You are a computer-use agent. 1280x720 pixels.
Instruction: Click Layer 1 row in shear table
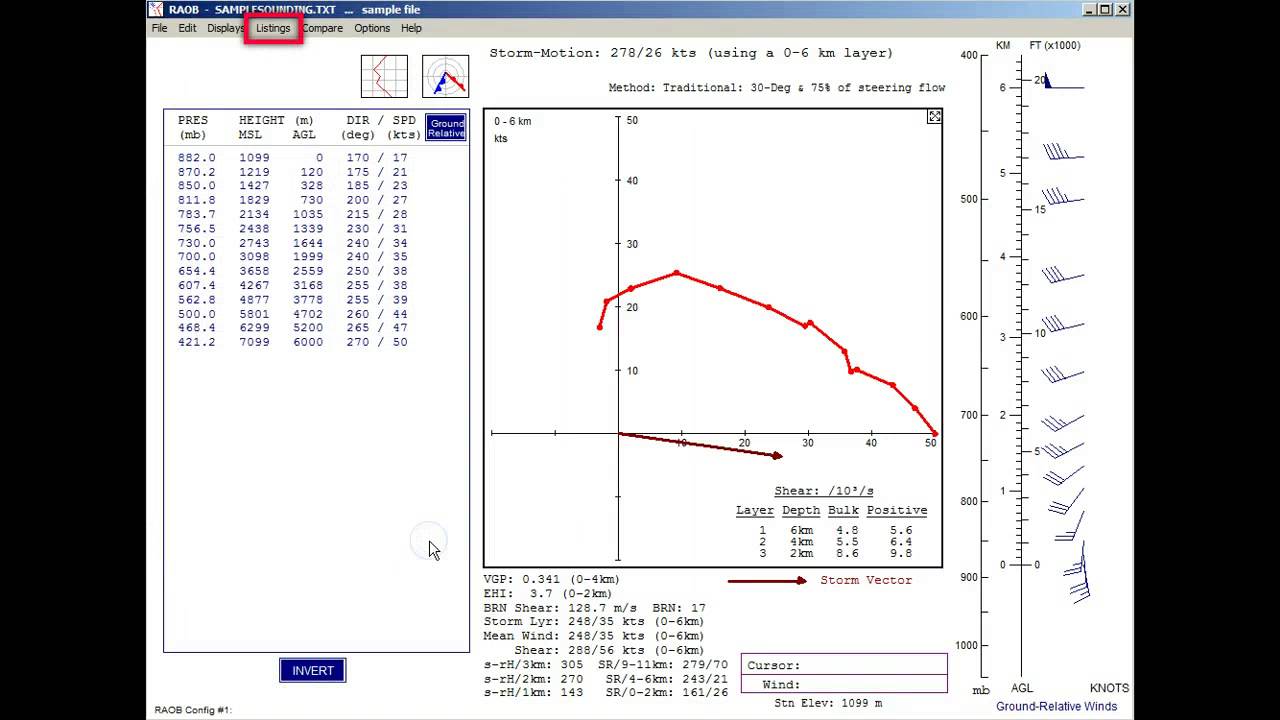tap(834, 530)
